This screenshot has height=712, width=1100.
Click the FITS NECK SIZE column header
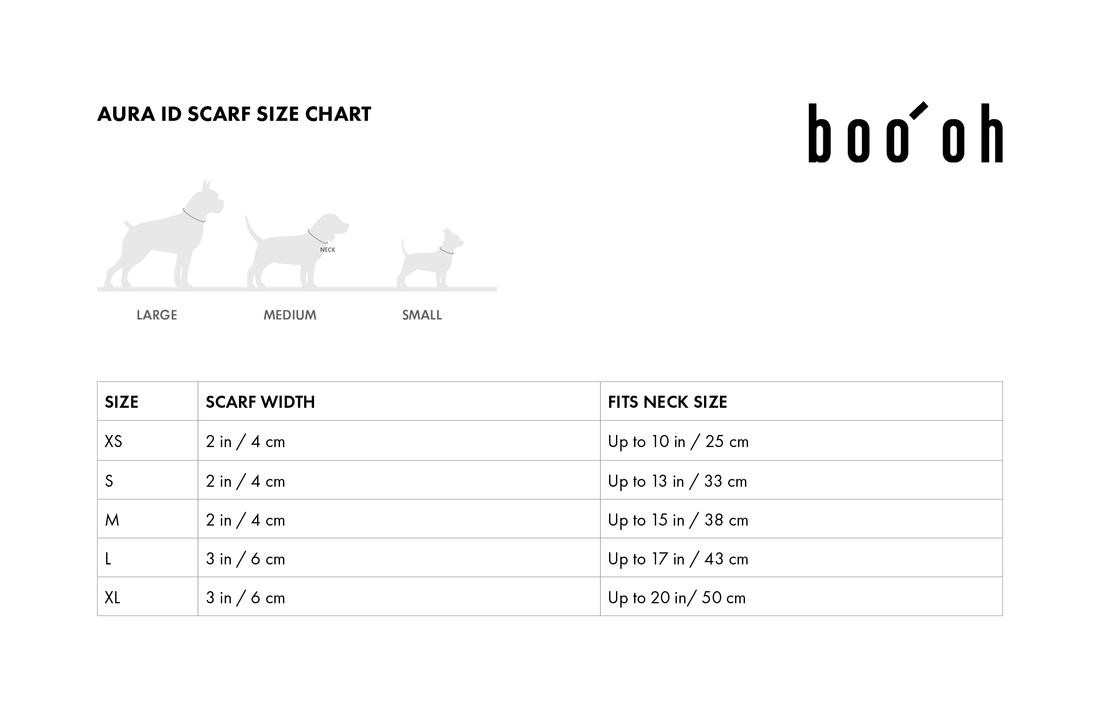[x=667, y=402]
